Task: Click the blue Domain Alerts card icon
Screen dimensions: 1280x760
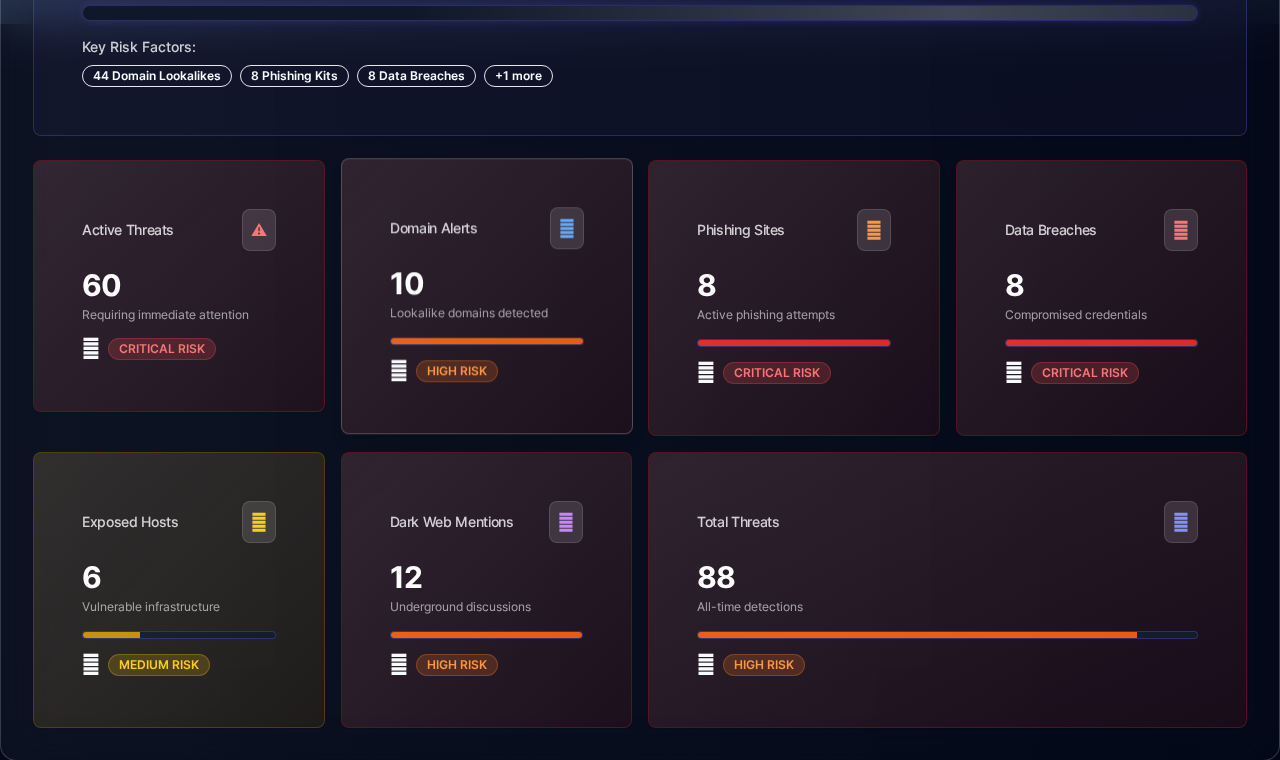Action: tap(567, 228)
